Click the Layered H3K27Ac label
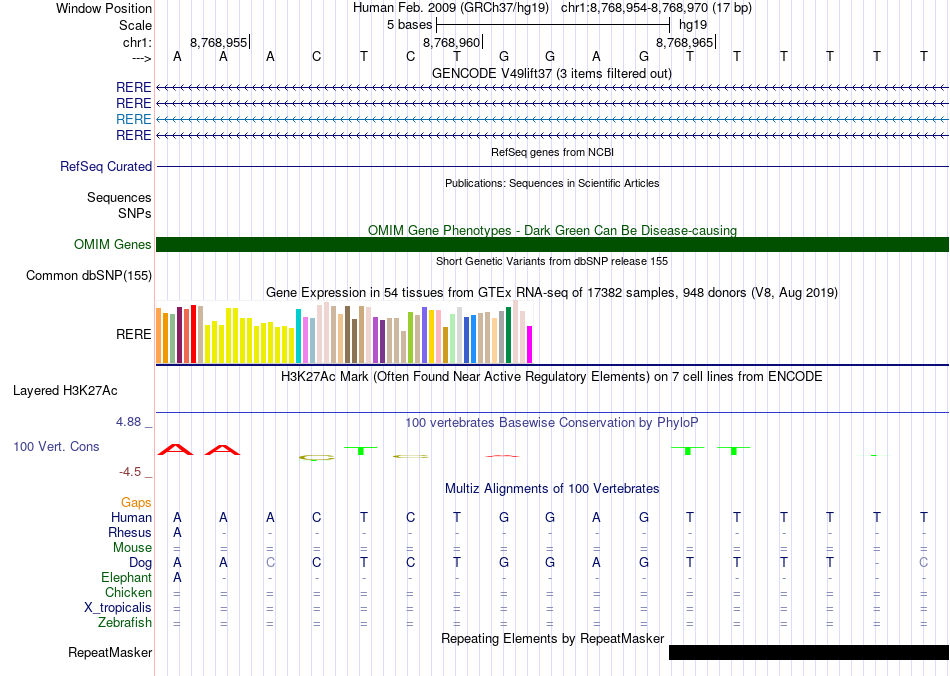Viewport: 950px width, 676px height. click(x=65, y=391)
